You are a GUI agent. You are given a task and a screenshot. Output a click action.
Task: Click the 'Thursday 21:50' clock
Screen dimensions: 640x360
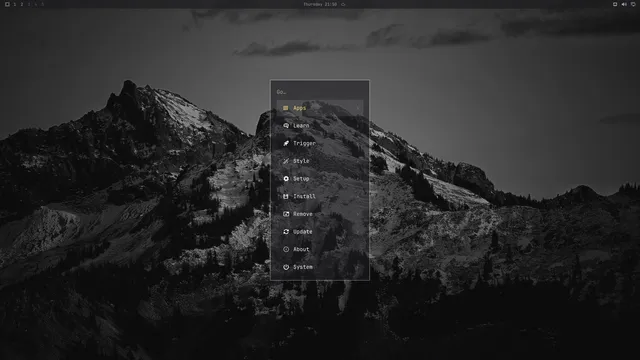(320, 4)
